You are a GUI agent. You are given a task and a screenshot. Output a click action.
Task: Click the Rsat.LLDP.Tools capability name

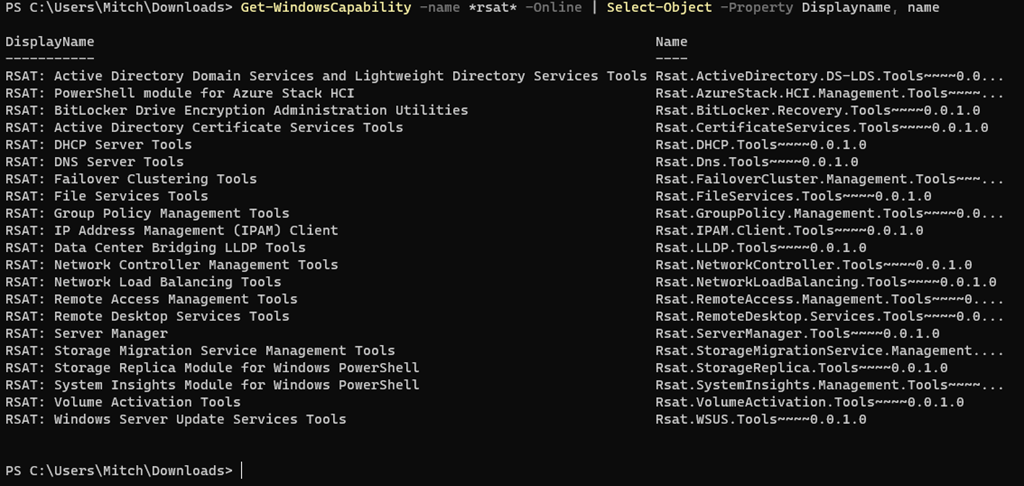click(761, 248)
